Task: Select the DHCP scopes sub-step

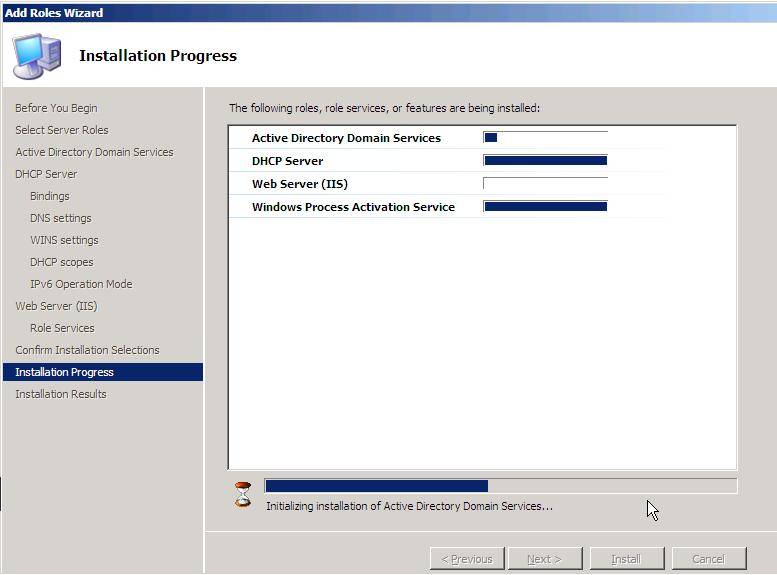Action: (x=61, y=262)
